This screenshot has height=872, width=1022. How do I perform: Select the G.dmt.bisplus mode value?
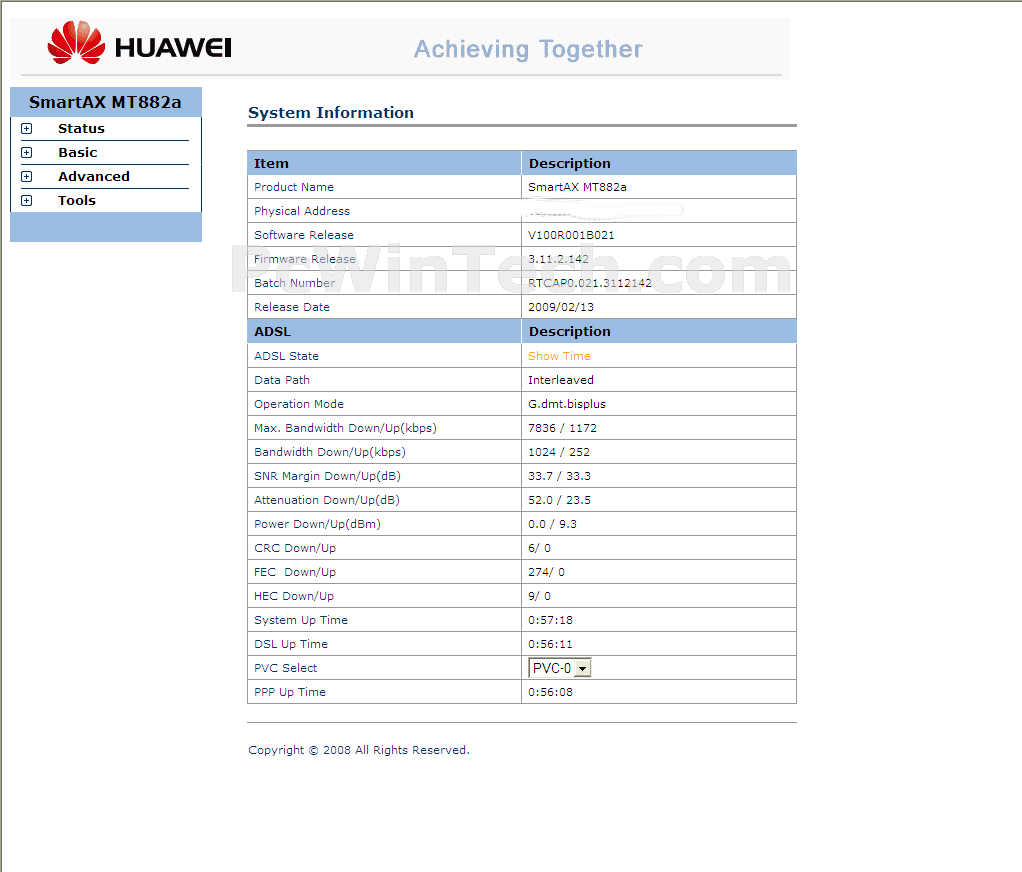[567, 404]
